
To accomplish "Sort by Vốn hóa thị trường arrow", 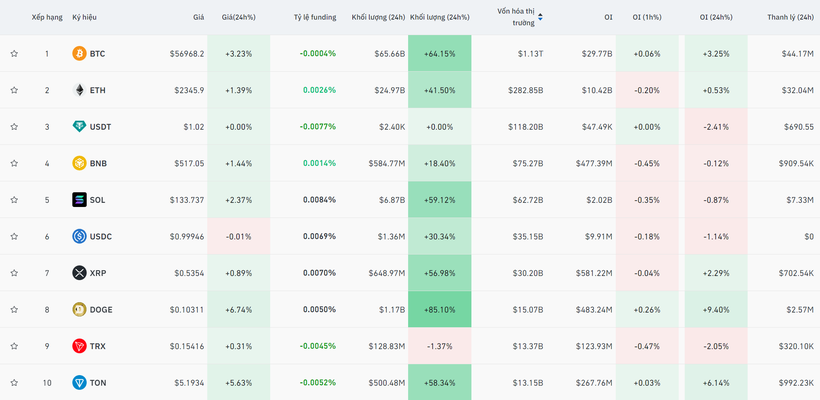I will pos(541,17).
